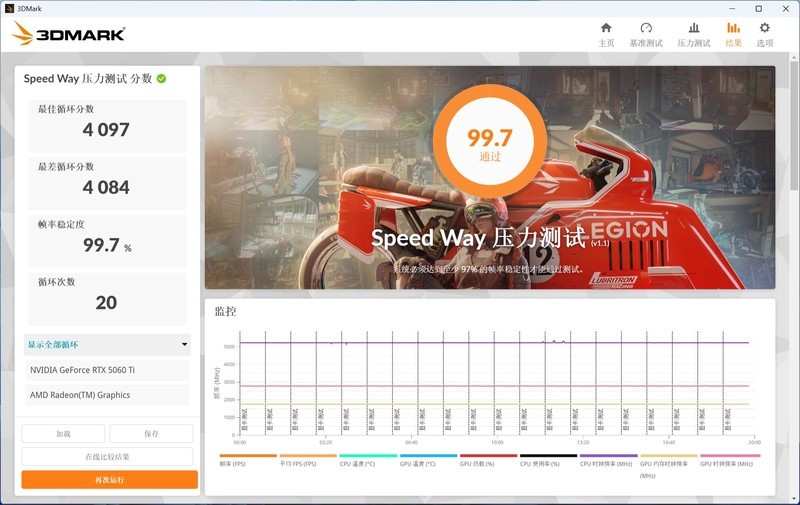Click the 最佳循环分数 label

point(66,109)
